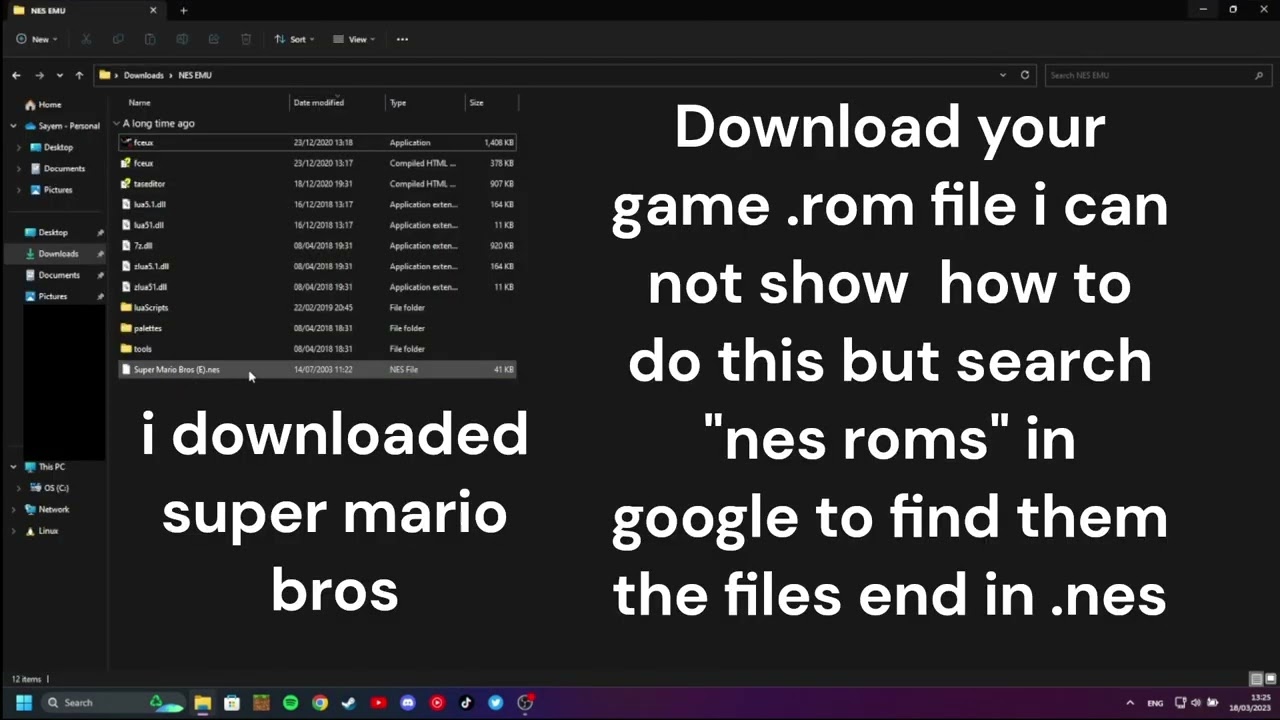Open Linux in the navigation pane
The height and width of the screenshot is (720, 1280).
(47, 531)
